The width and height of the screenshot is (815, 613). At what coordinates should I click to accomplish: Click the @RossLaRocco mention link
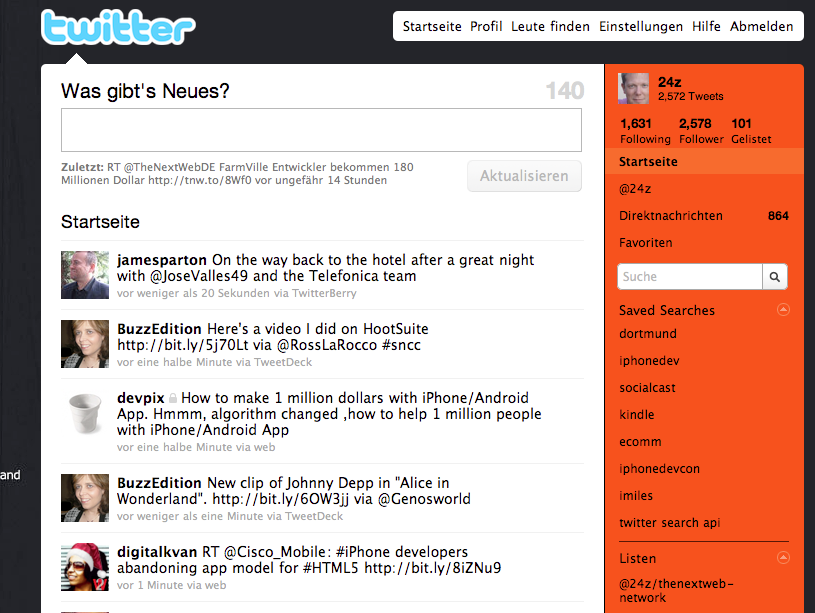click(x=326, y=345)
